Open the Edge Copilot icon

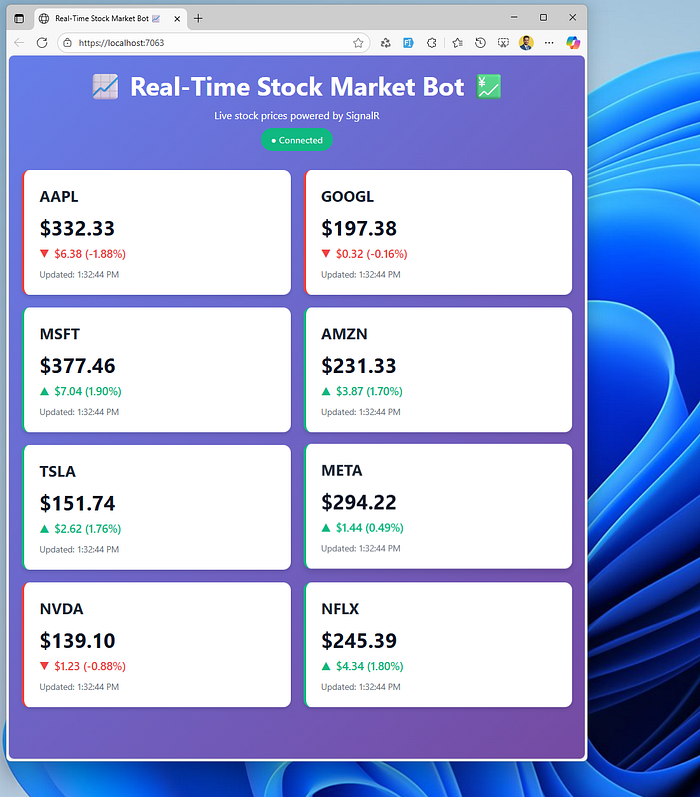pos(573,43)
